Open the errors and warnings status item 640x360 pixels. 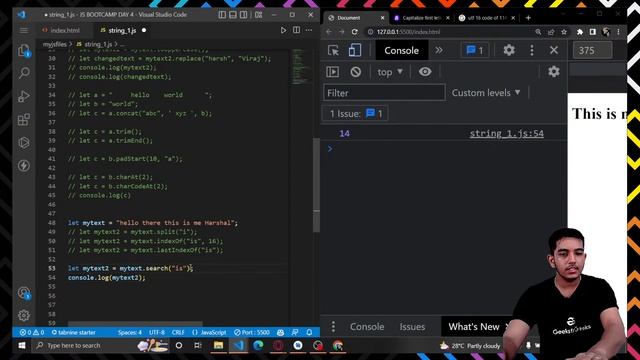click(32, 332)
